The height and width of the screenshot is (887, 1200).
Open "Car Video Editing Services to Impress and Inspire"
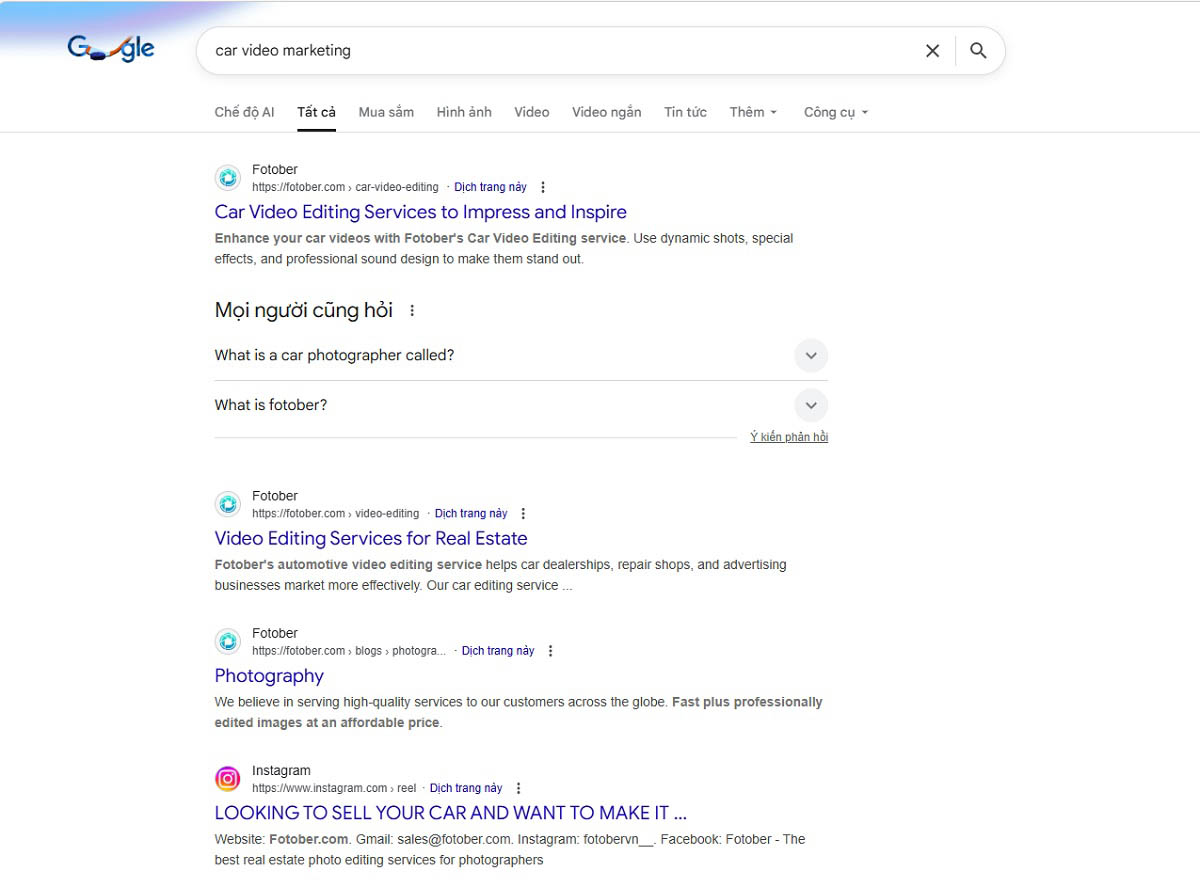[x=420, y=212]
